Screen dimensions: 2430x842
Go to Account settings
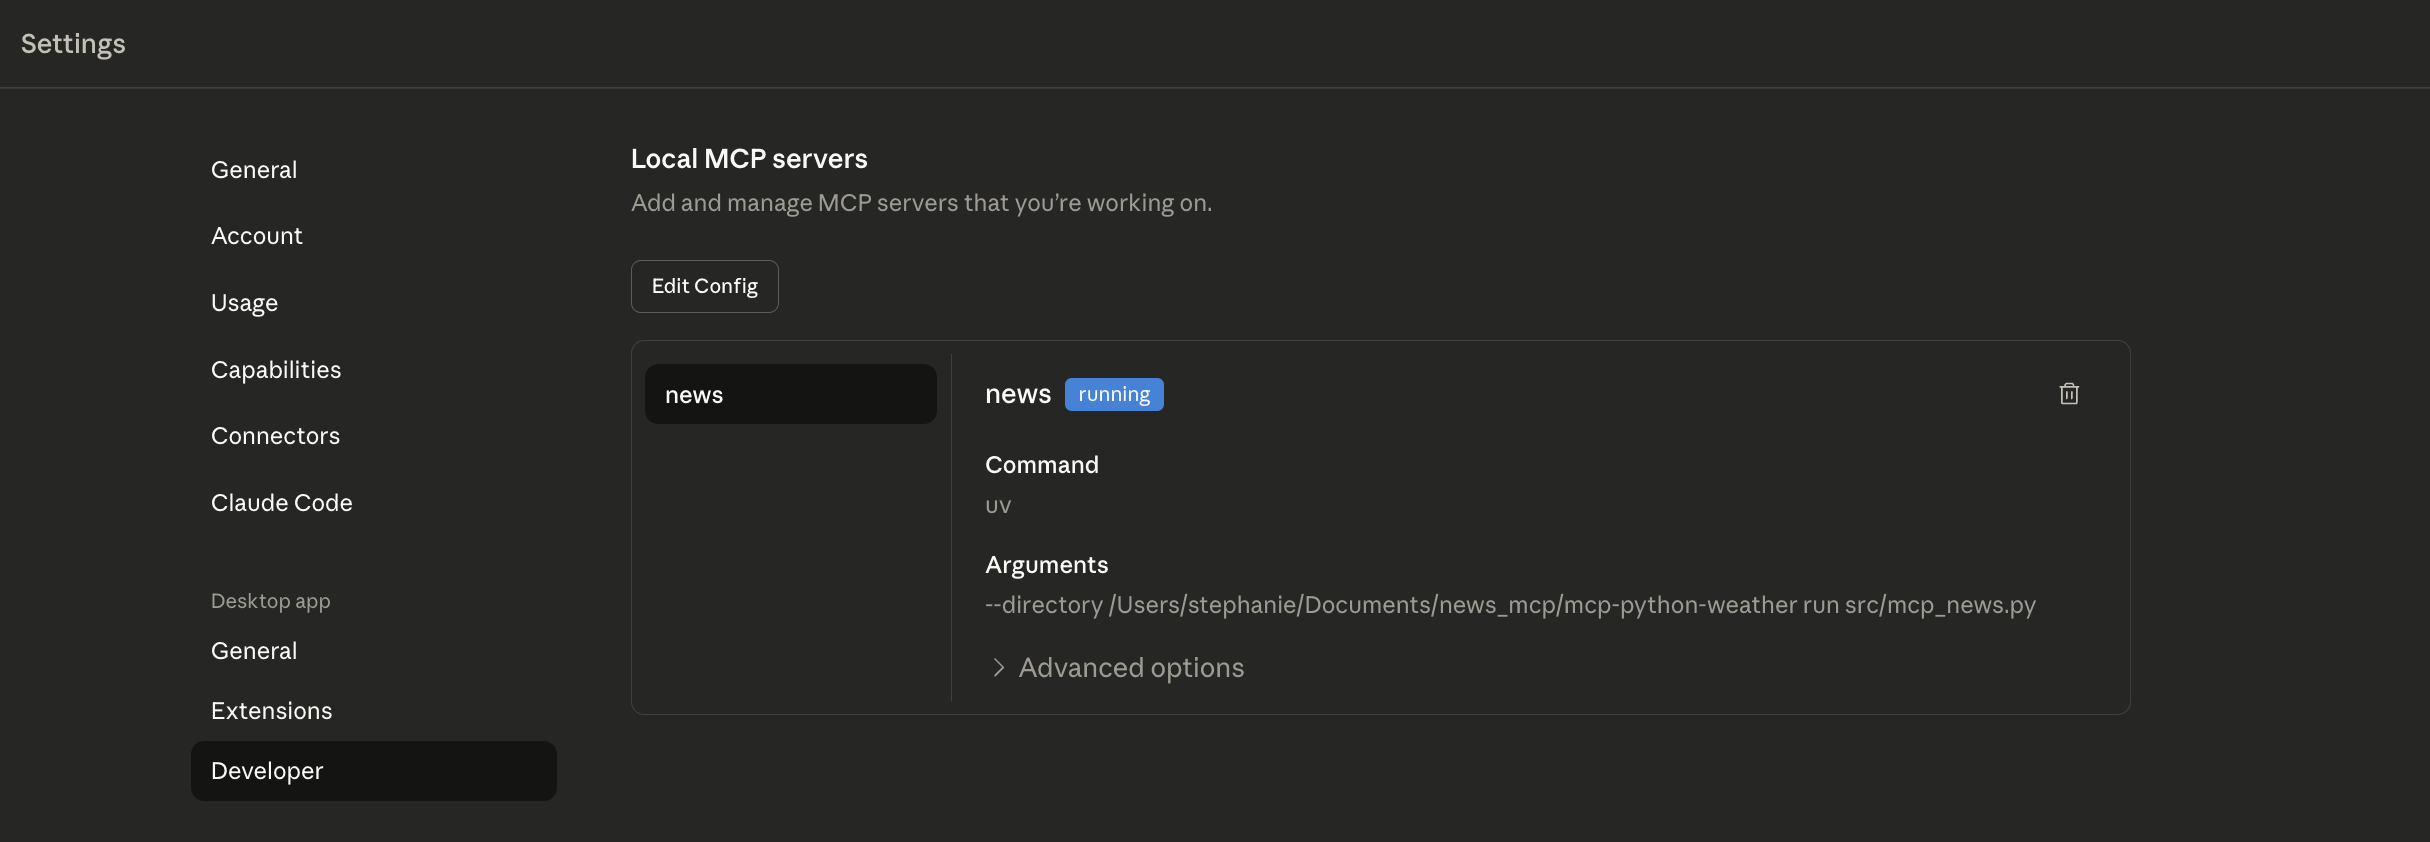click(x=257, y=236)
